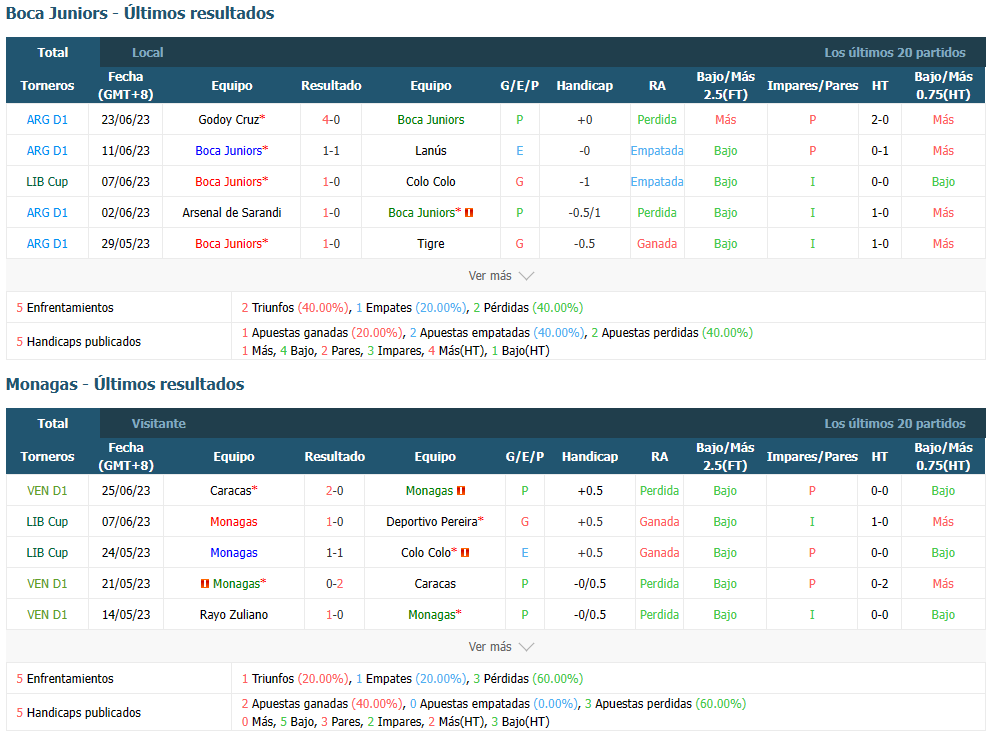Open the 4-0 result of Godoy Cruz match
Image resolution: width=994 pixels, height=739 pixels.
coord(331,120)
